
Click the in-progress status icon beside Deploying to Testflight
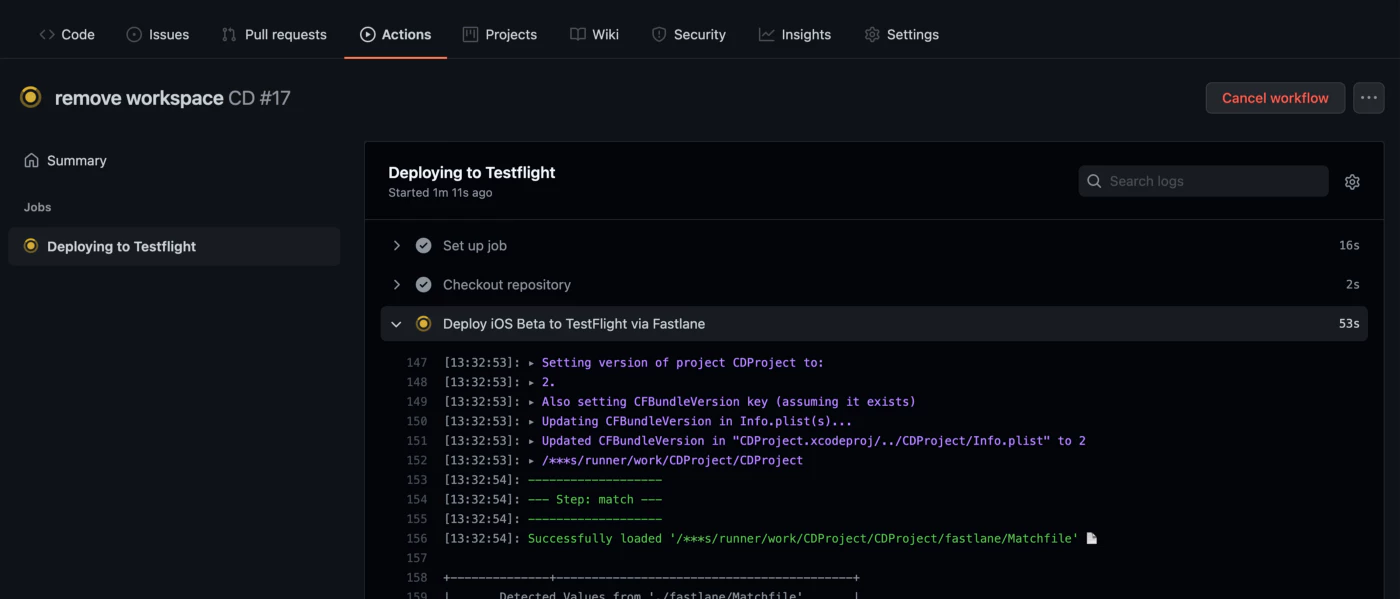tap(29, 246)
